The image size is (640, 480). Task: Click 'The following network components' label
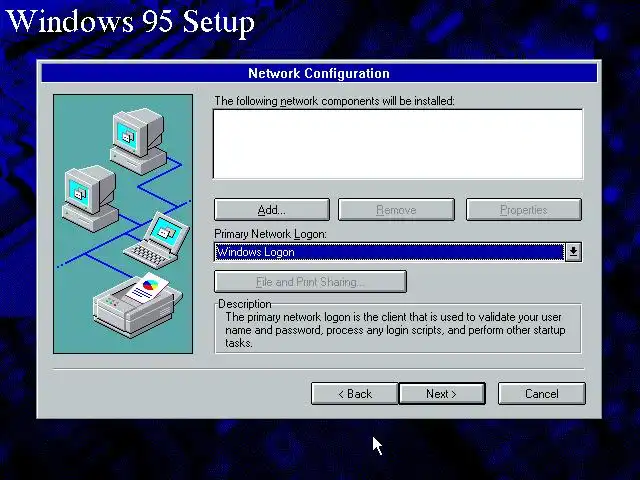(x=334, y=101)
